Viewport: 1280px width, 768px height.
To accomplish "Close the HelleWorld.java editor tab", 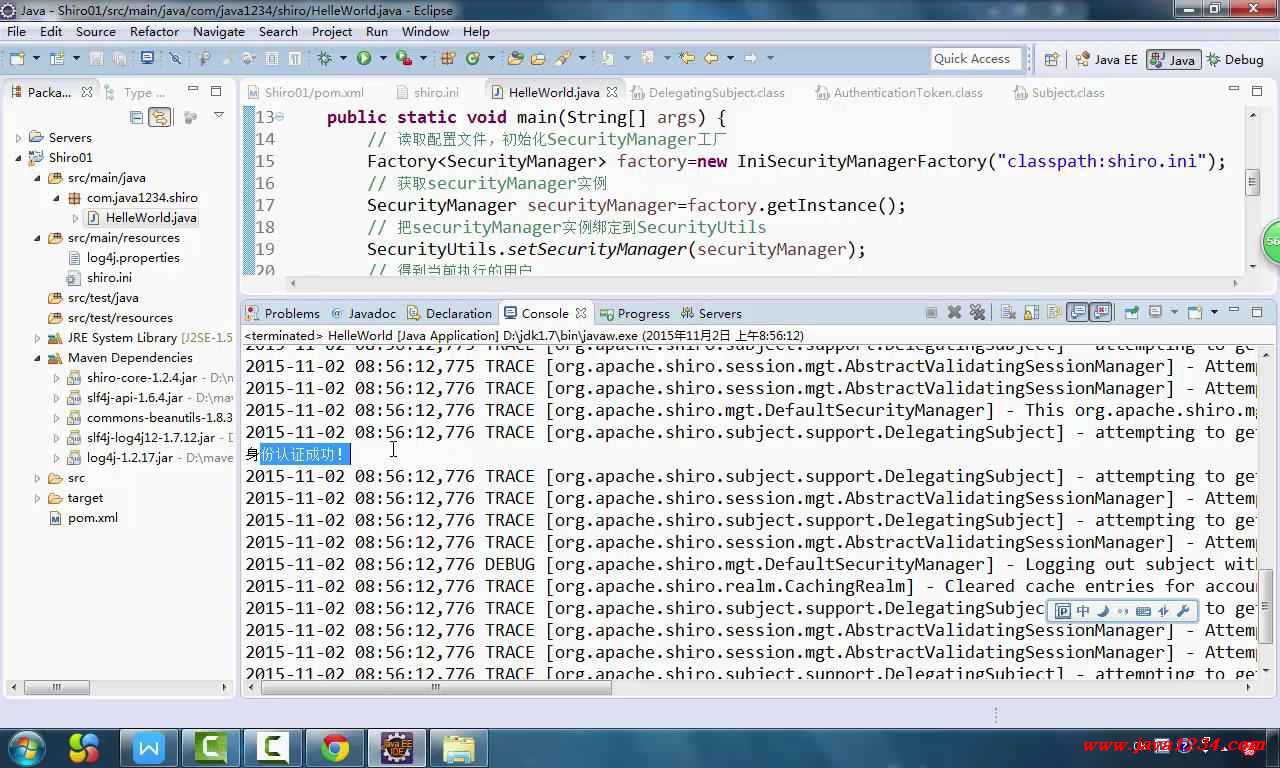I will tap(612, 92).
